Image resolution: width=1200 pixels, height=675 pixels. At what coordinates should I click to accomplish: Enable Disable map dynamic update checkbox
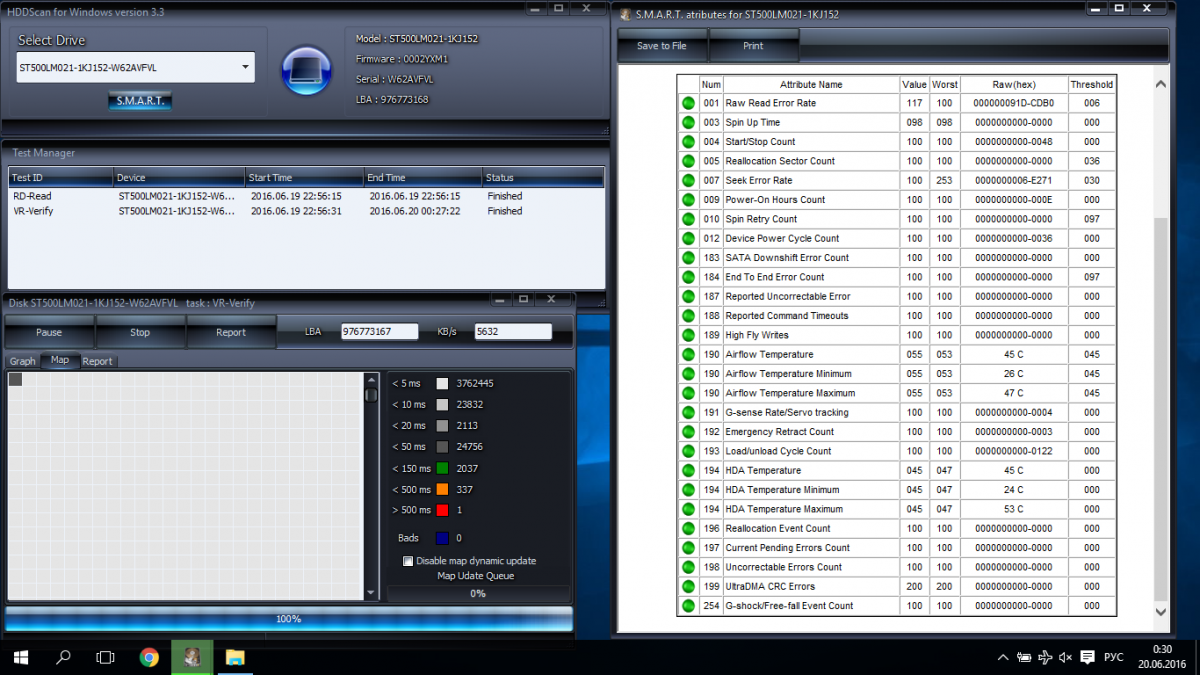(408, 561)
